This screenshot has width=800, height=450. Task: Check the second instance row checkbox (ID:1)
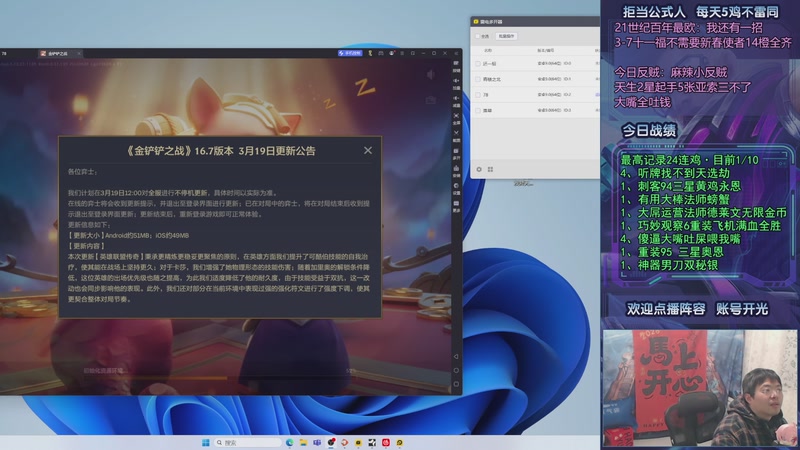[478, 79]
